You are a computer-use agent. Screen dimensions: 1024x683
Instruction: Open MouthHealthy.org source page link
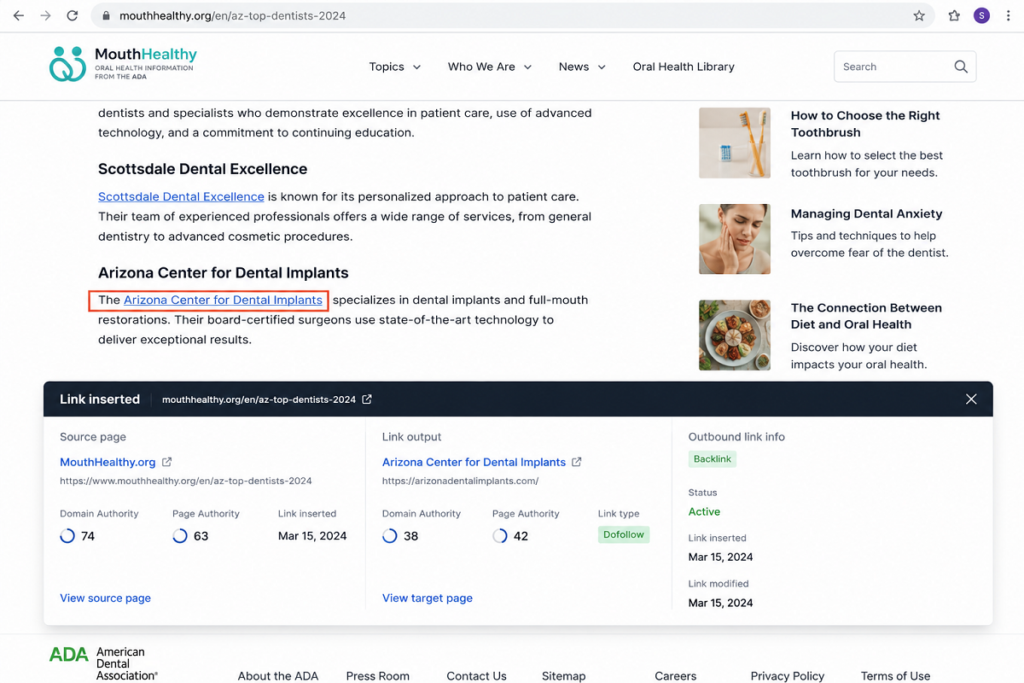tap(108, 462)
